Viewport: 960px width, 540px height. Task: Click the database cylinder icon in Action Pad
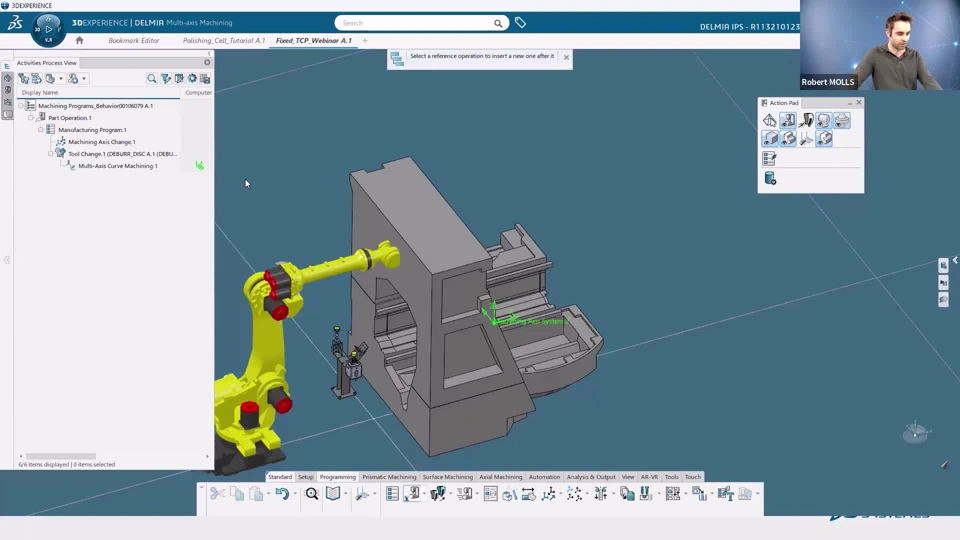click(770, 178)
